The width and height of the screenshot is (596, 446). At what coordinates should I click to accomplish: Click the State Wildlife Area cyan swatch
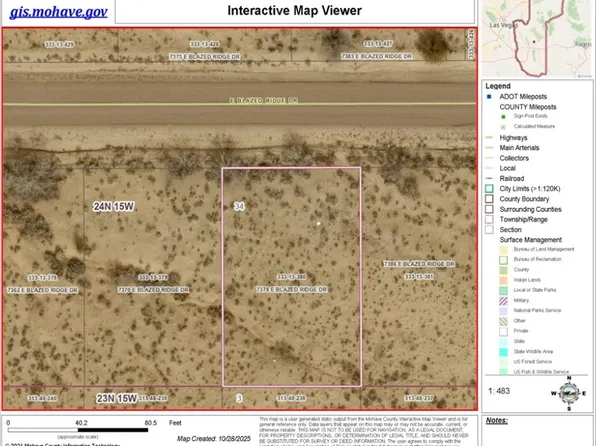[503, 352]
